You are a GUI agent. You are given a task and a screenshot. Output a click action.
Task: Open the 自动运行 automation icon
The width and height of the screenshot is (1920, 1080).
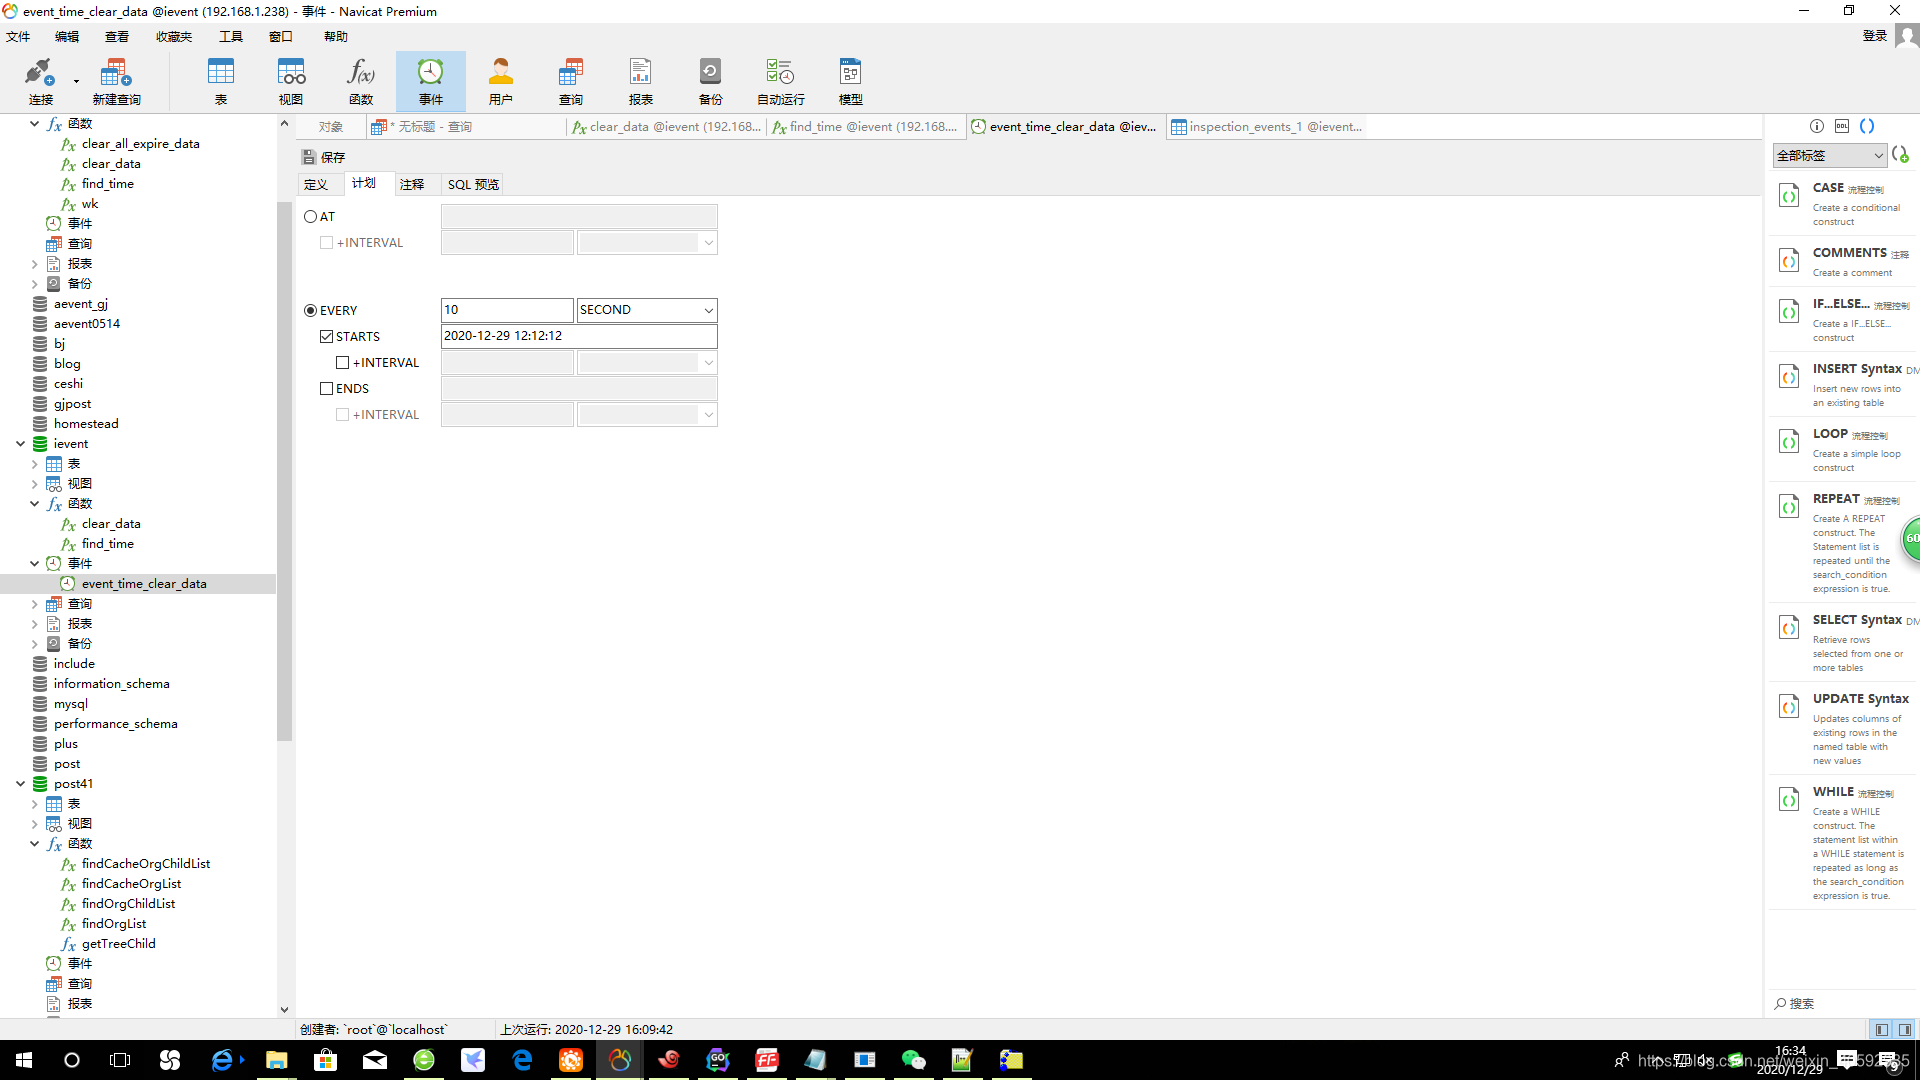tap(780, 80)
